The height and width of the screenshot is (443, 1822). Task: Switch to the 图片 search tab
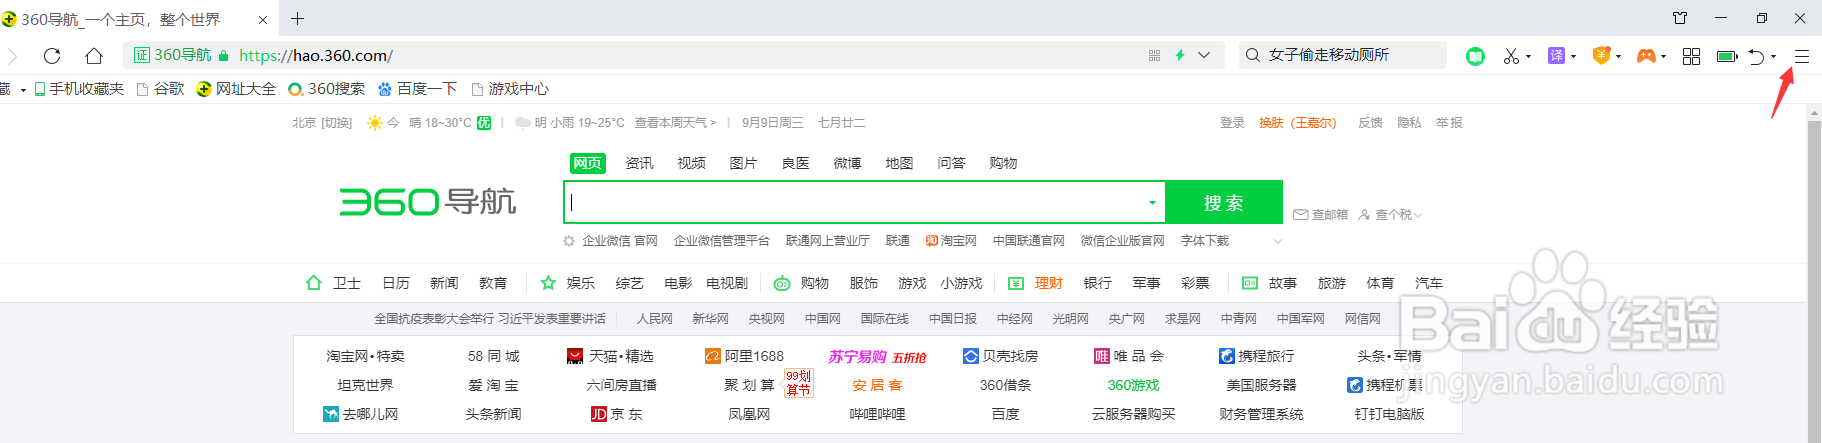(743, 163)
